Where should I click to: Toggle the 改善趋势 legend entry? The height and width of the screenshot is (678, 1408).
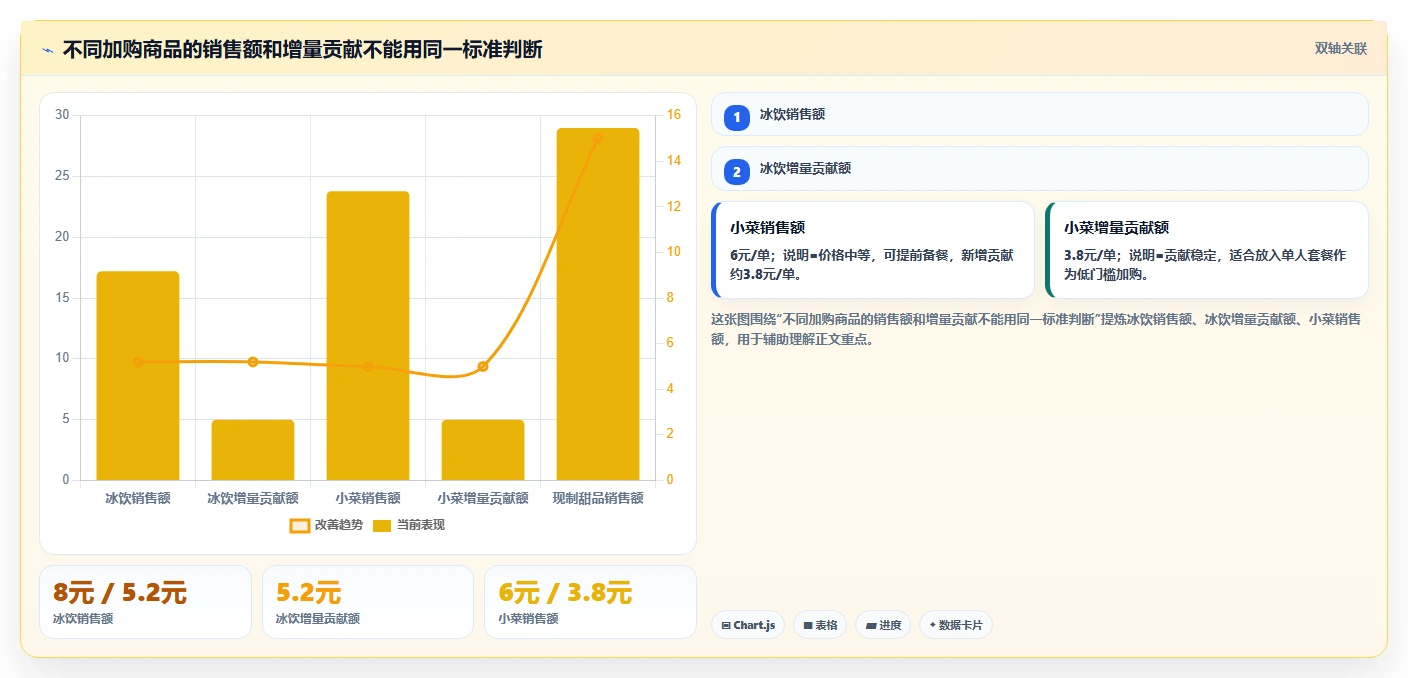326,525
